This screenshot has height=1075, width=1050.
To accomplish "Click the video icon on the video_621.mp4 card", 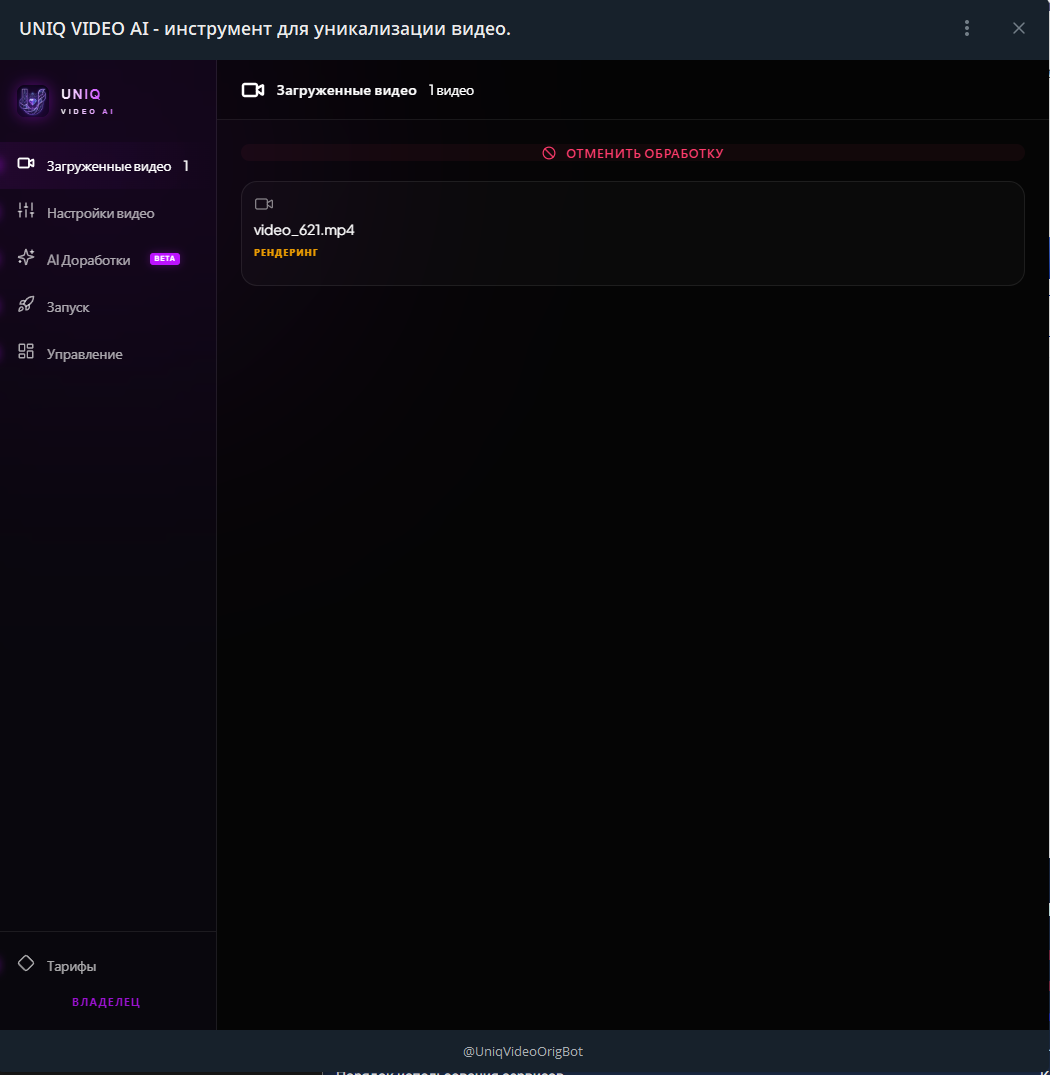I will coord(264,204).
